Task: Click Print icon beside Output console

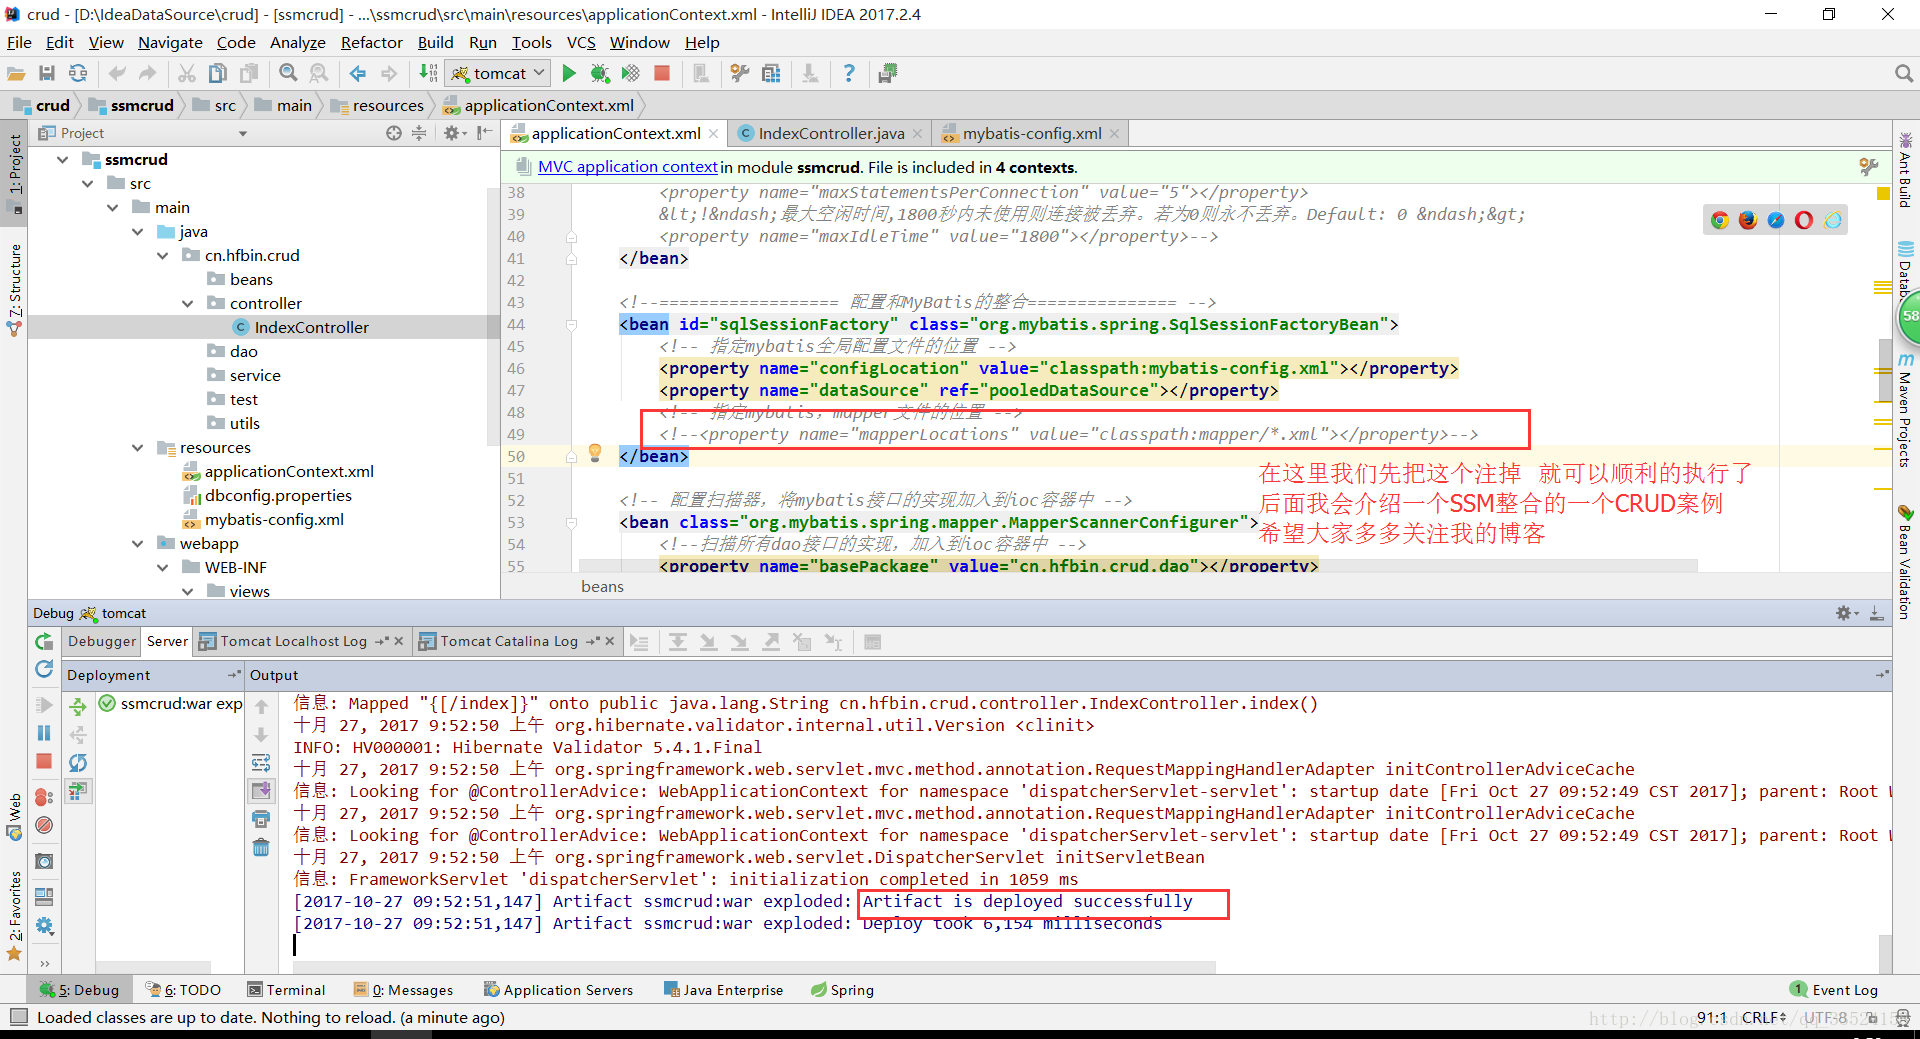Action: click(261, 819)
